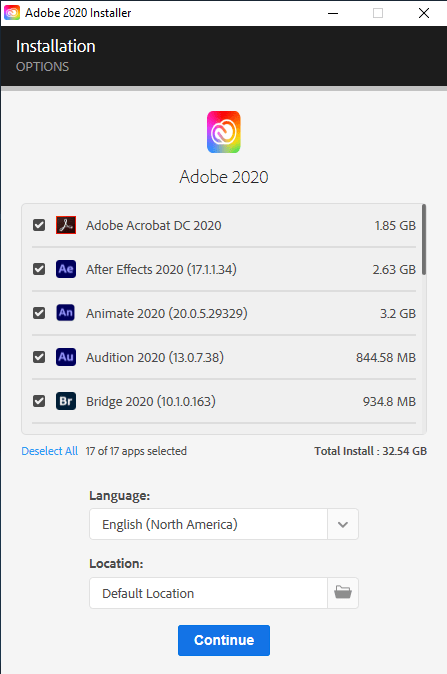Viewport: 447px width, 674px height.
Task: Click the installer icon in title bar
Action: 12,13
